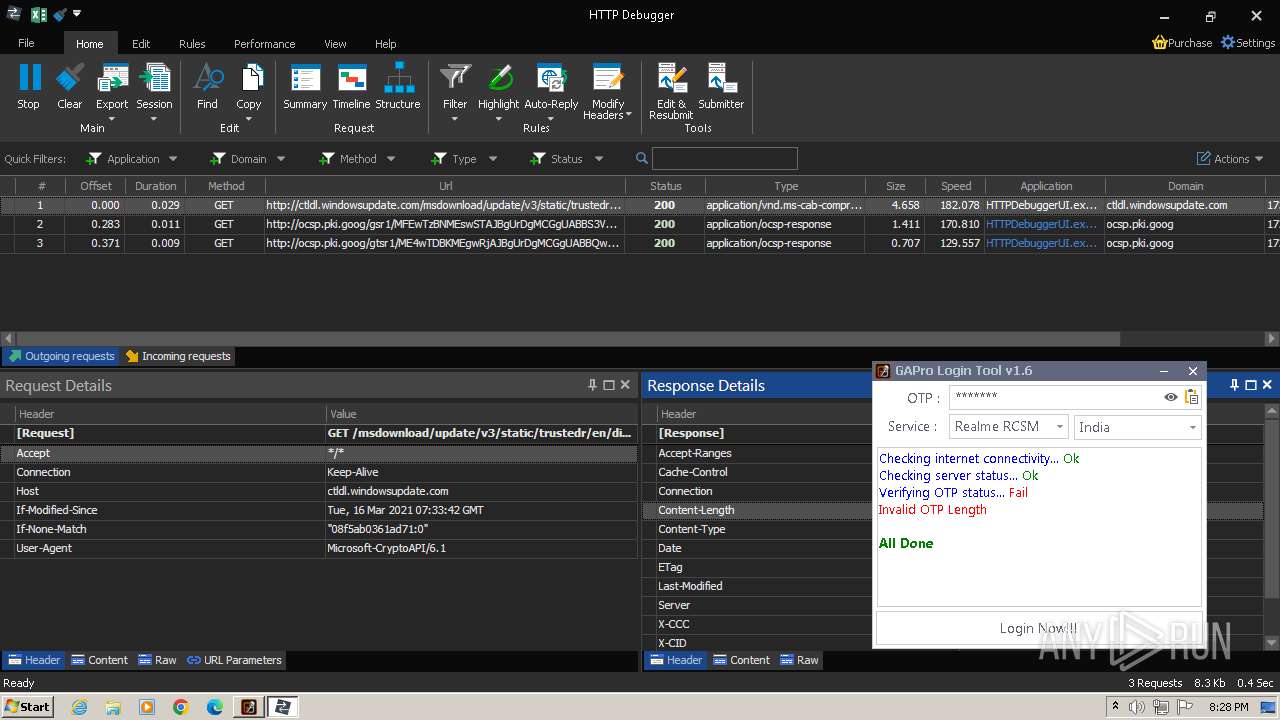Toggle OTP visibility eye in GAPro tool
This screenshot has width=1280, height=720.
[1171, 397]
